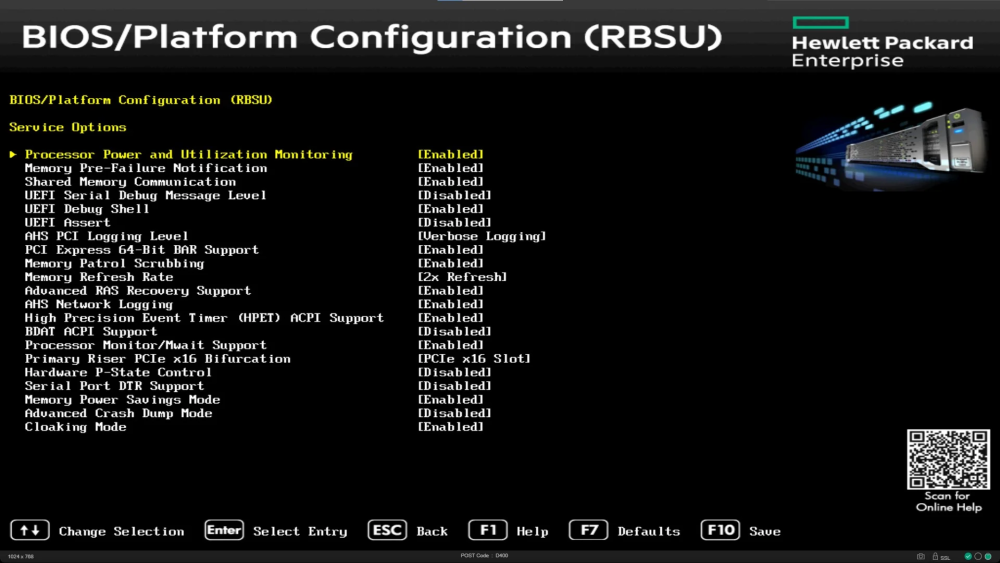Click the 1024 x 768 resolution status text

[21, 557]
